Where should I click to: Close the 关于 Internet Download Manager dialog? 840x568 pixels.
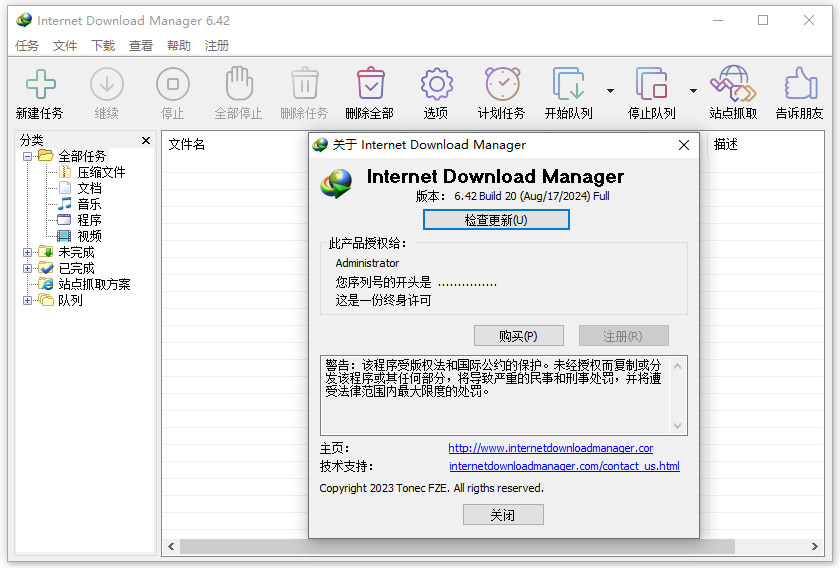pos(684,145)
